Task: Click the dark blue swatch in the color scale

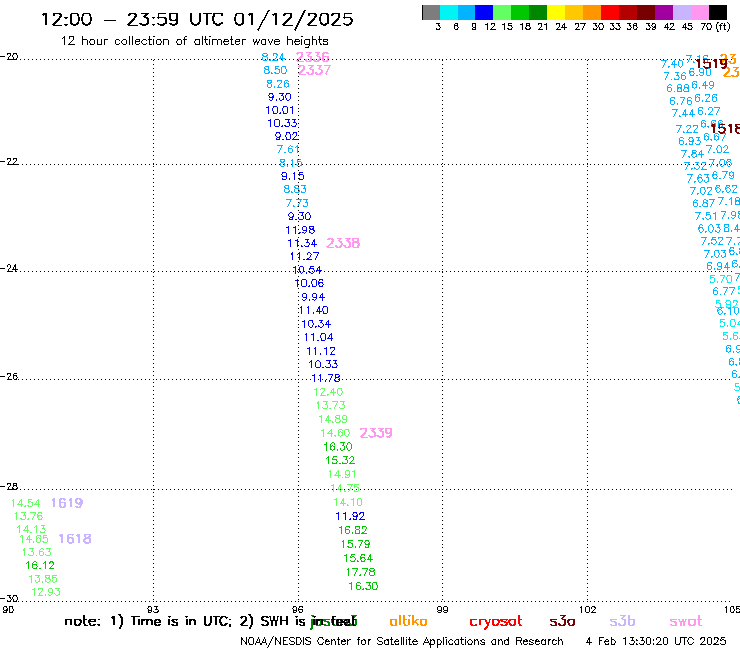Action: tap(484, 12)
